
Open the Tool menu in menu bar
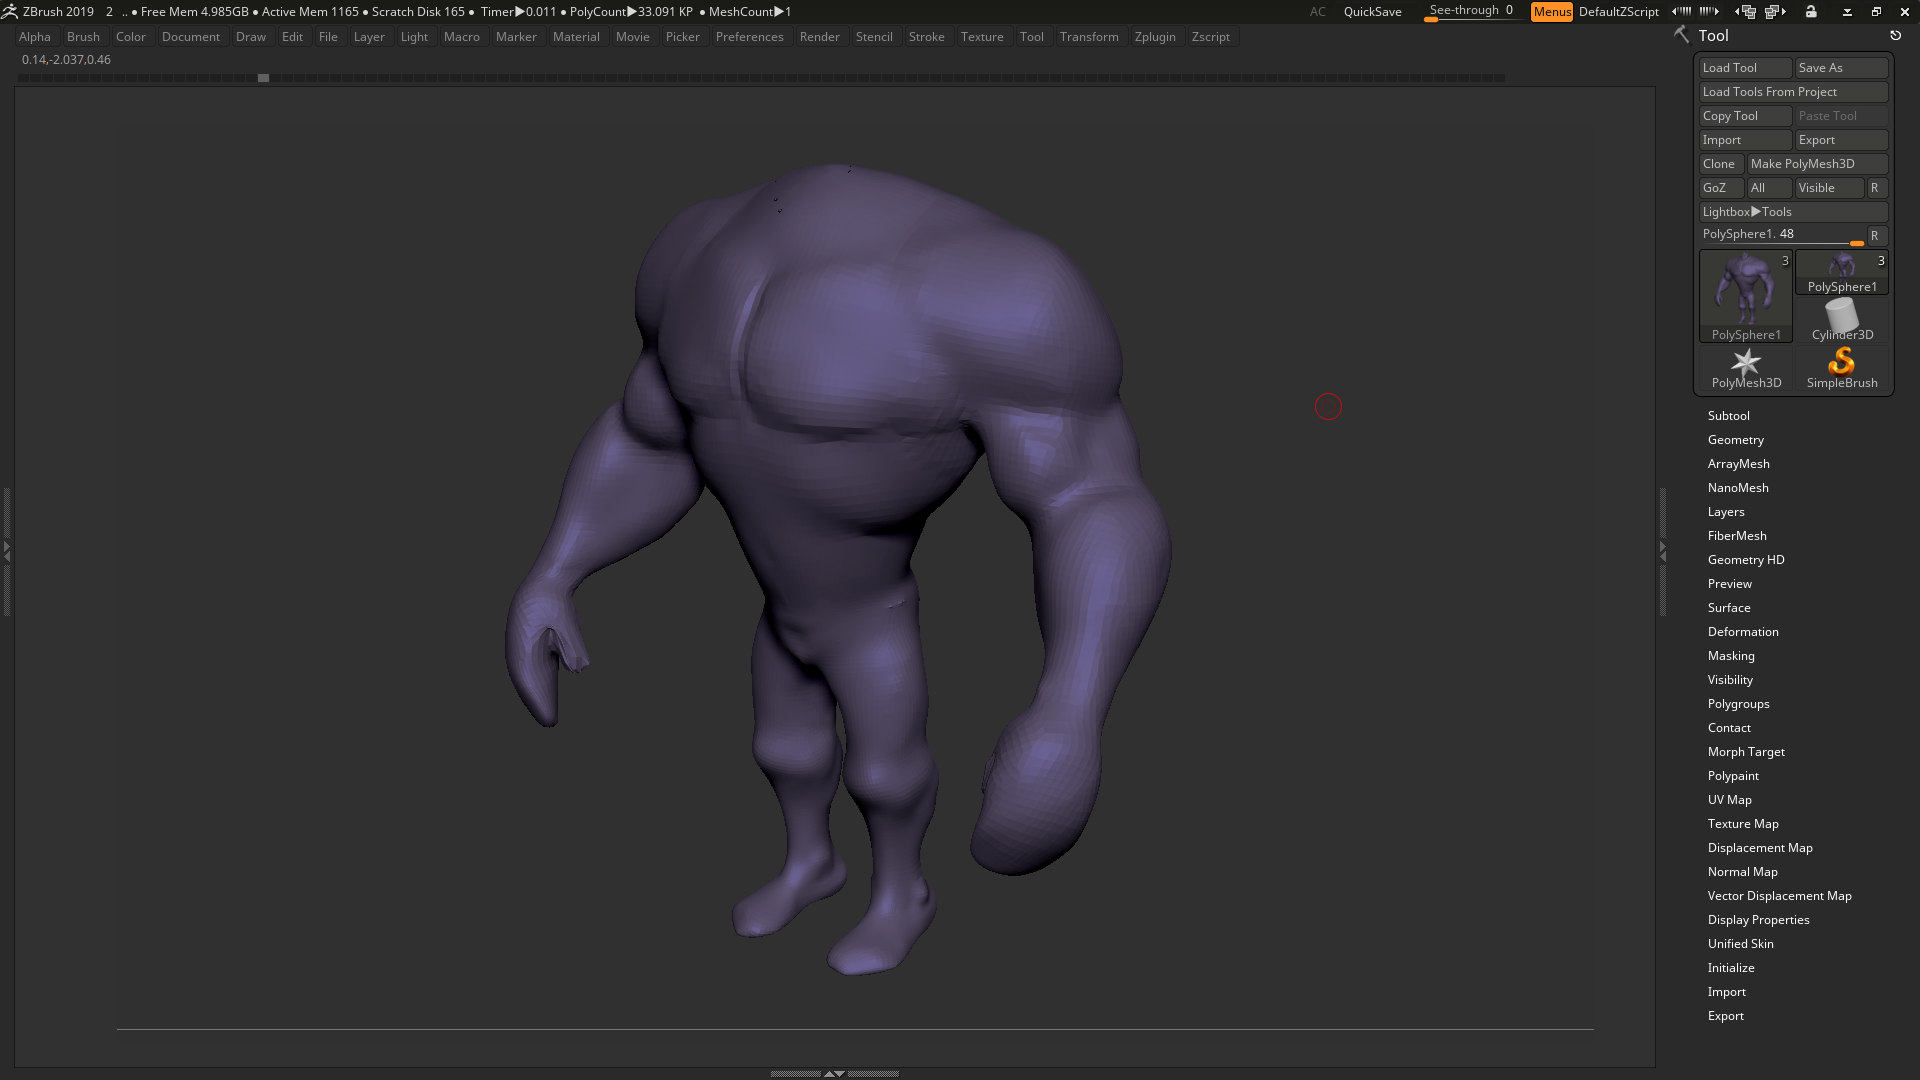pyautogui.click(x=1031, y=36)
